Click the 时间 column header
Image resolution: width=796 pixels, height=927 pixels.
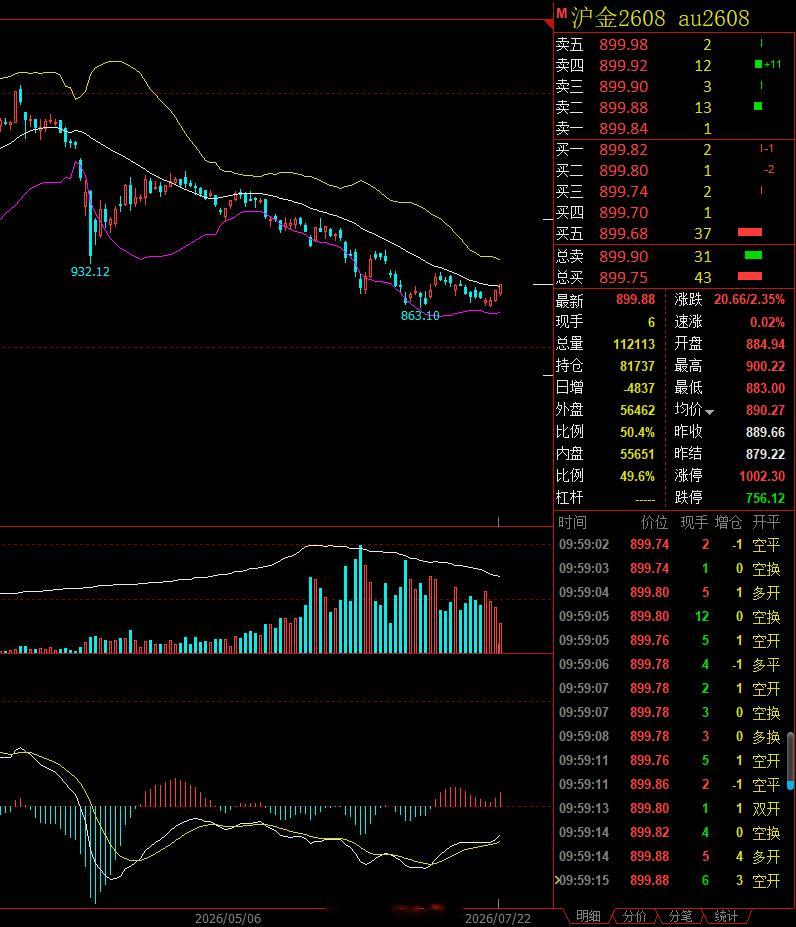pos(572,523)
